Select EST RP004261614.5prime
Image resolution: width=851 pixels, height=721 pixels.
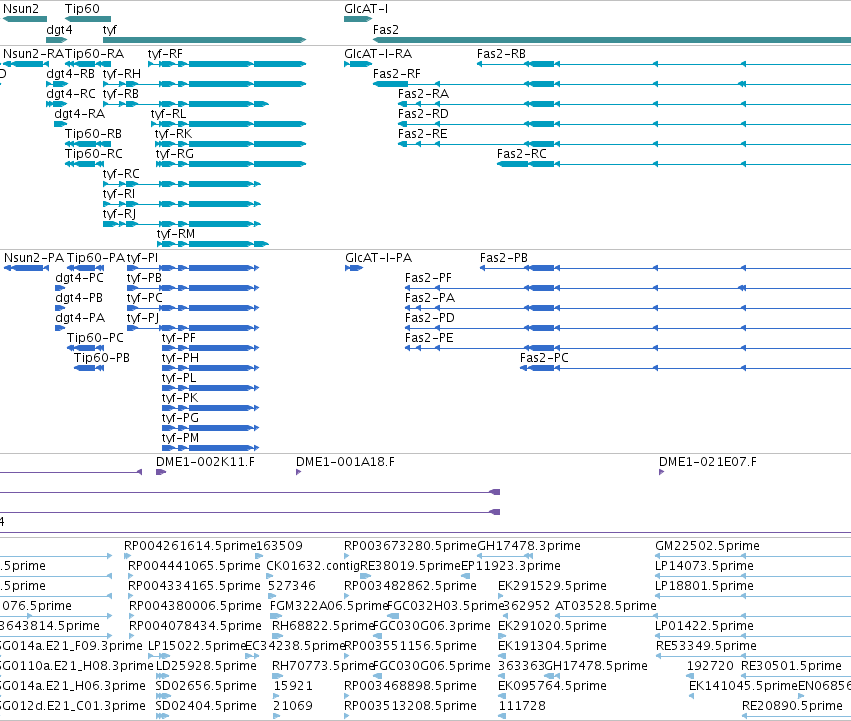190,546
